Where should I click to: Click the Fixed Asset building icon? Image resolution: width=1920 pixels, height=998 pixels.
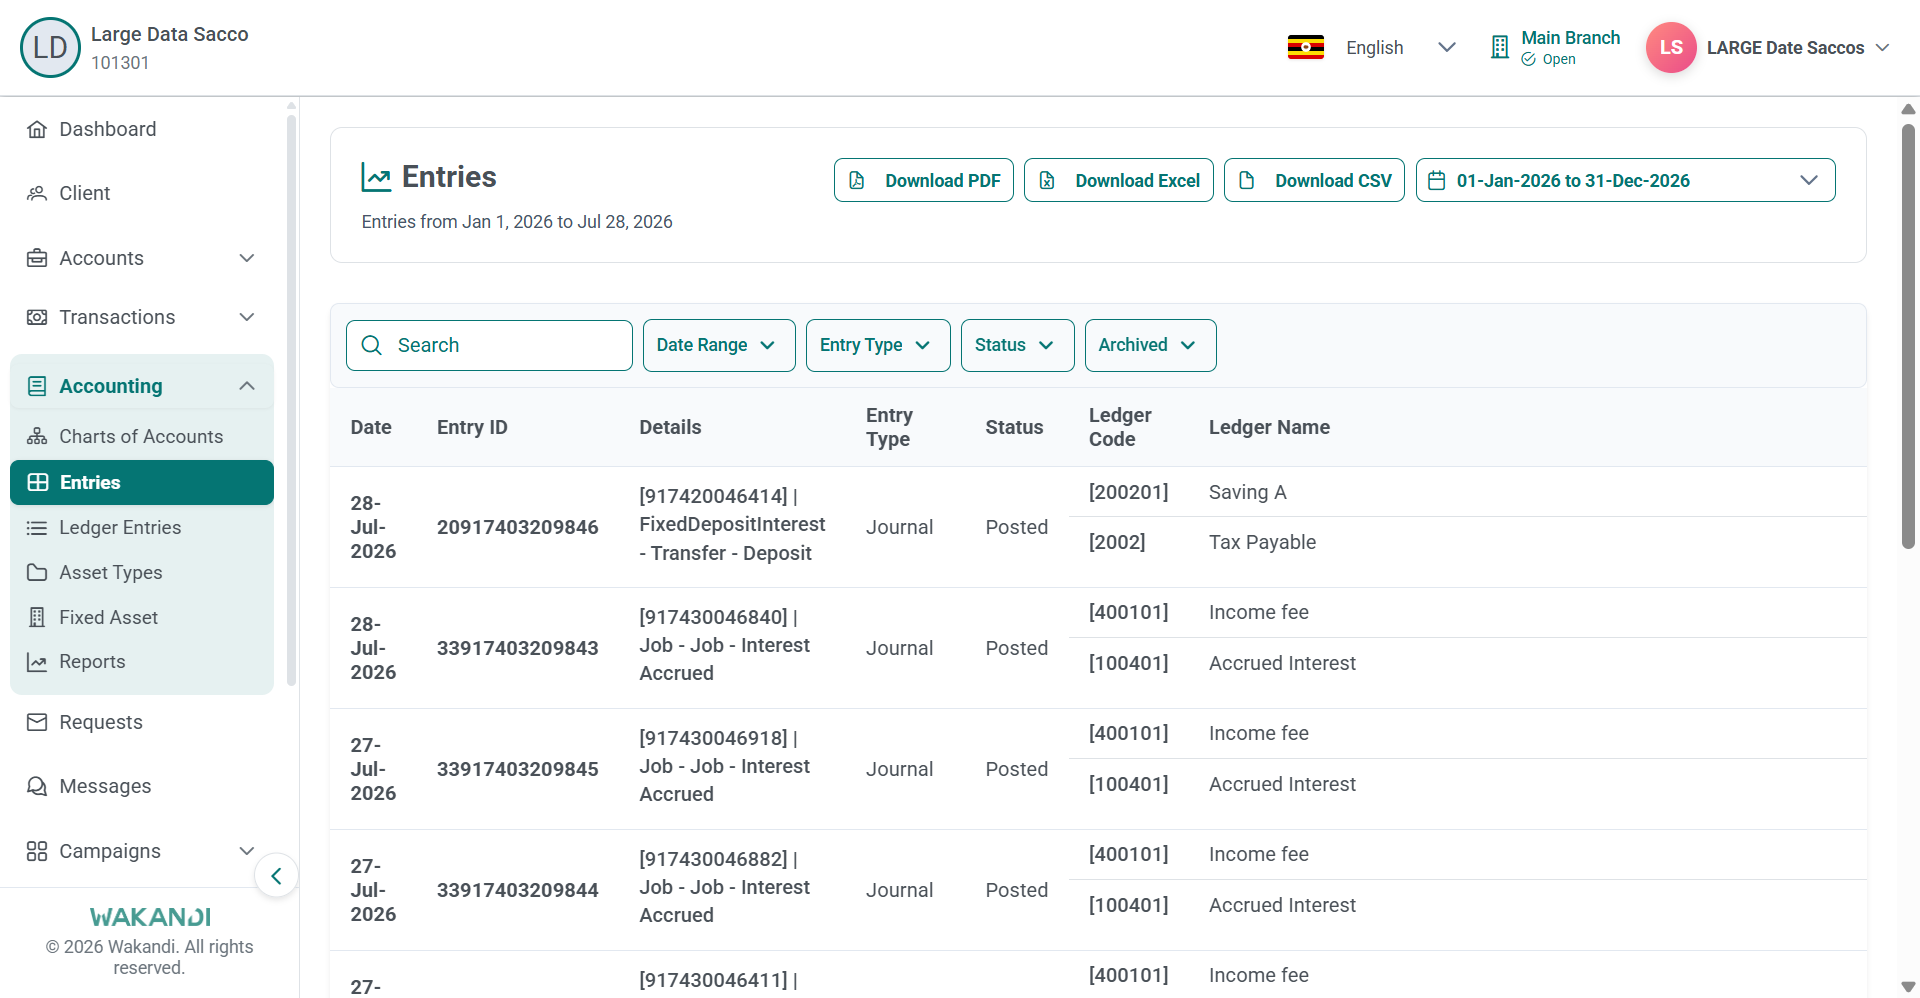[37, 617]
